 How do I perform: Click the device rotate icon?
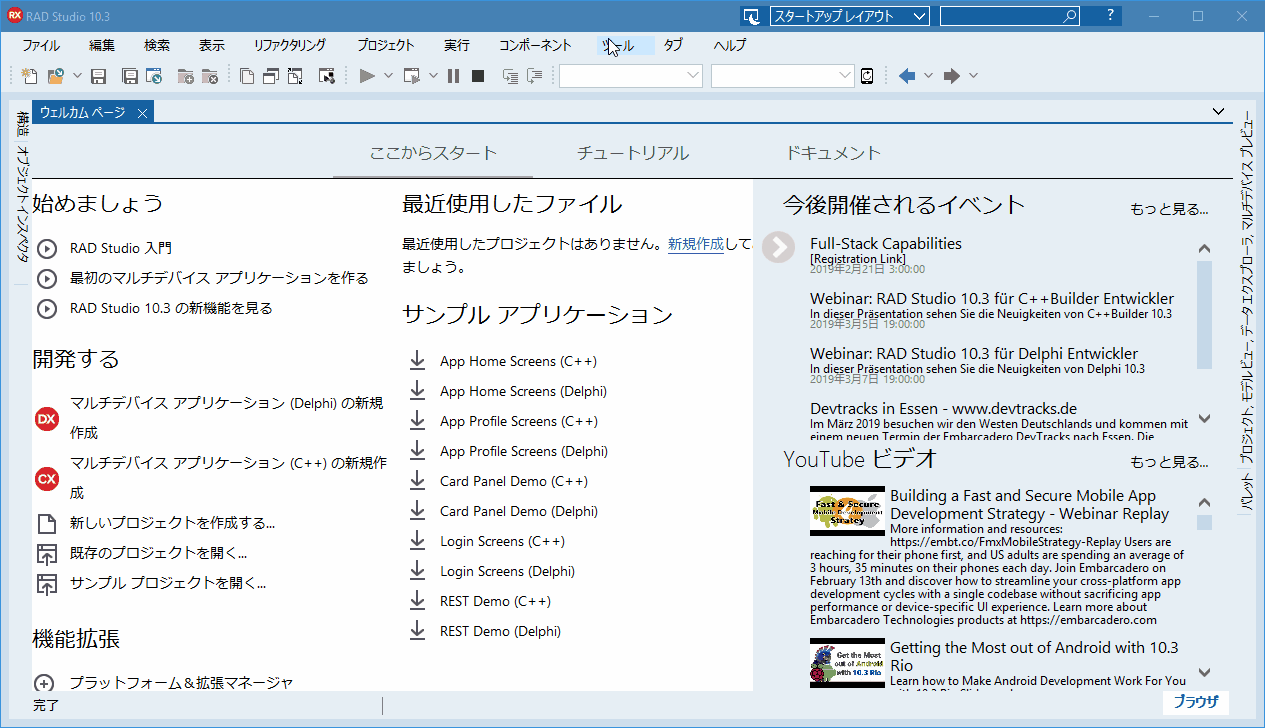pos(867,76)
